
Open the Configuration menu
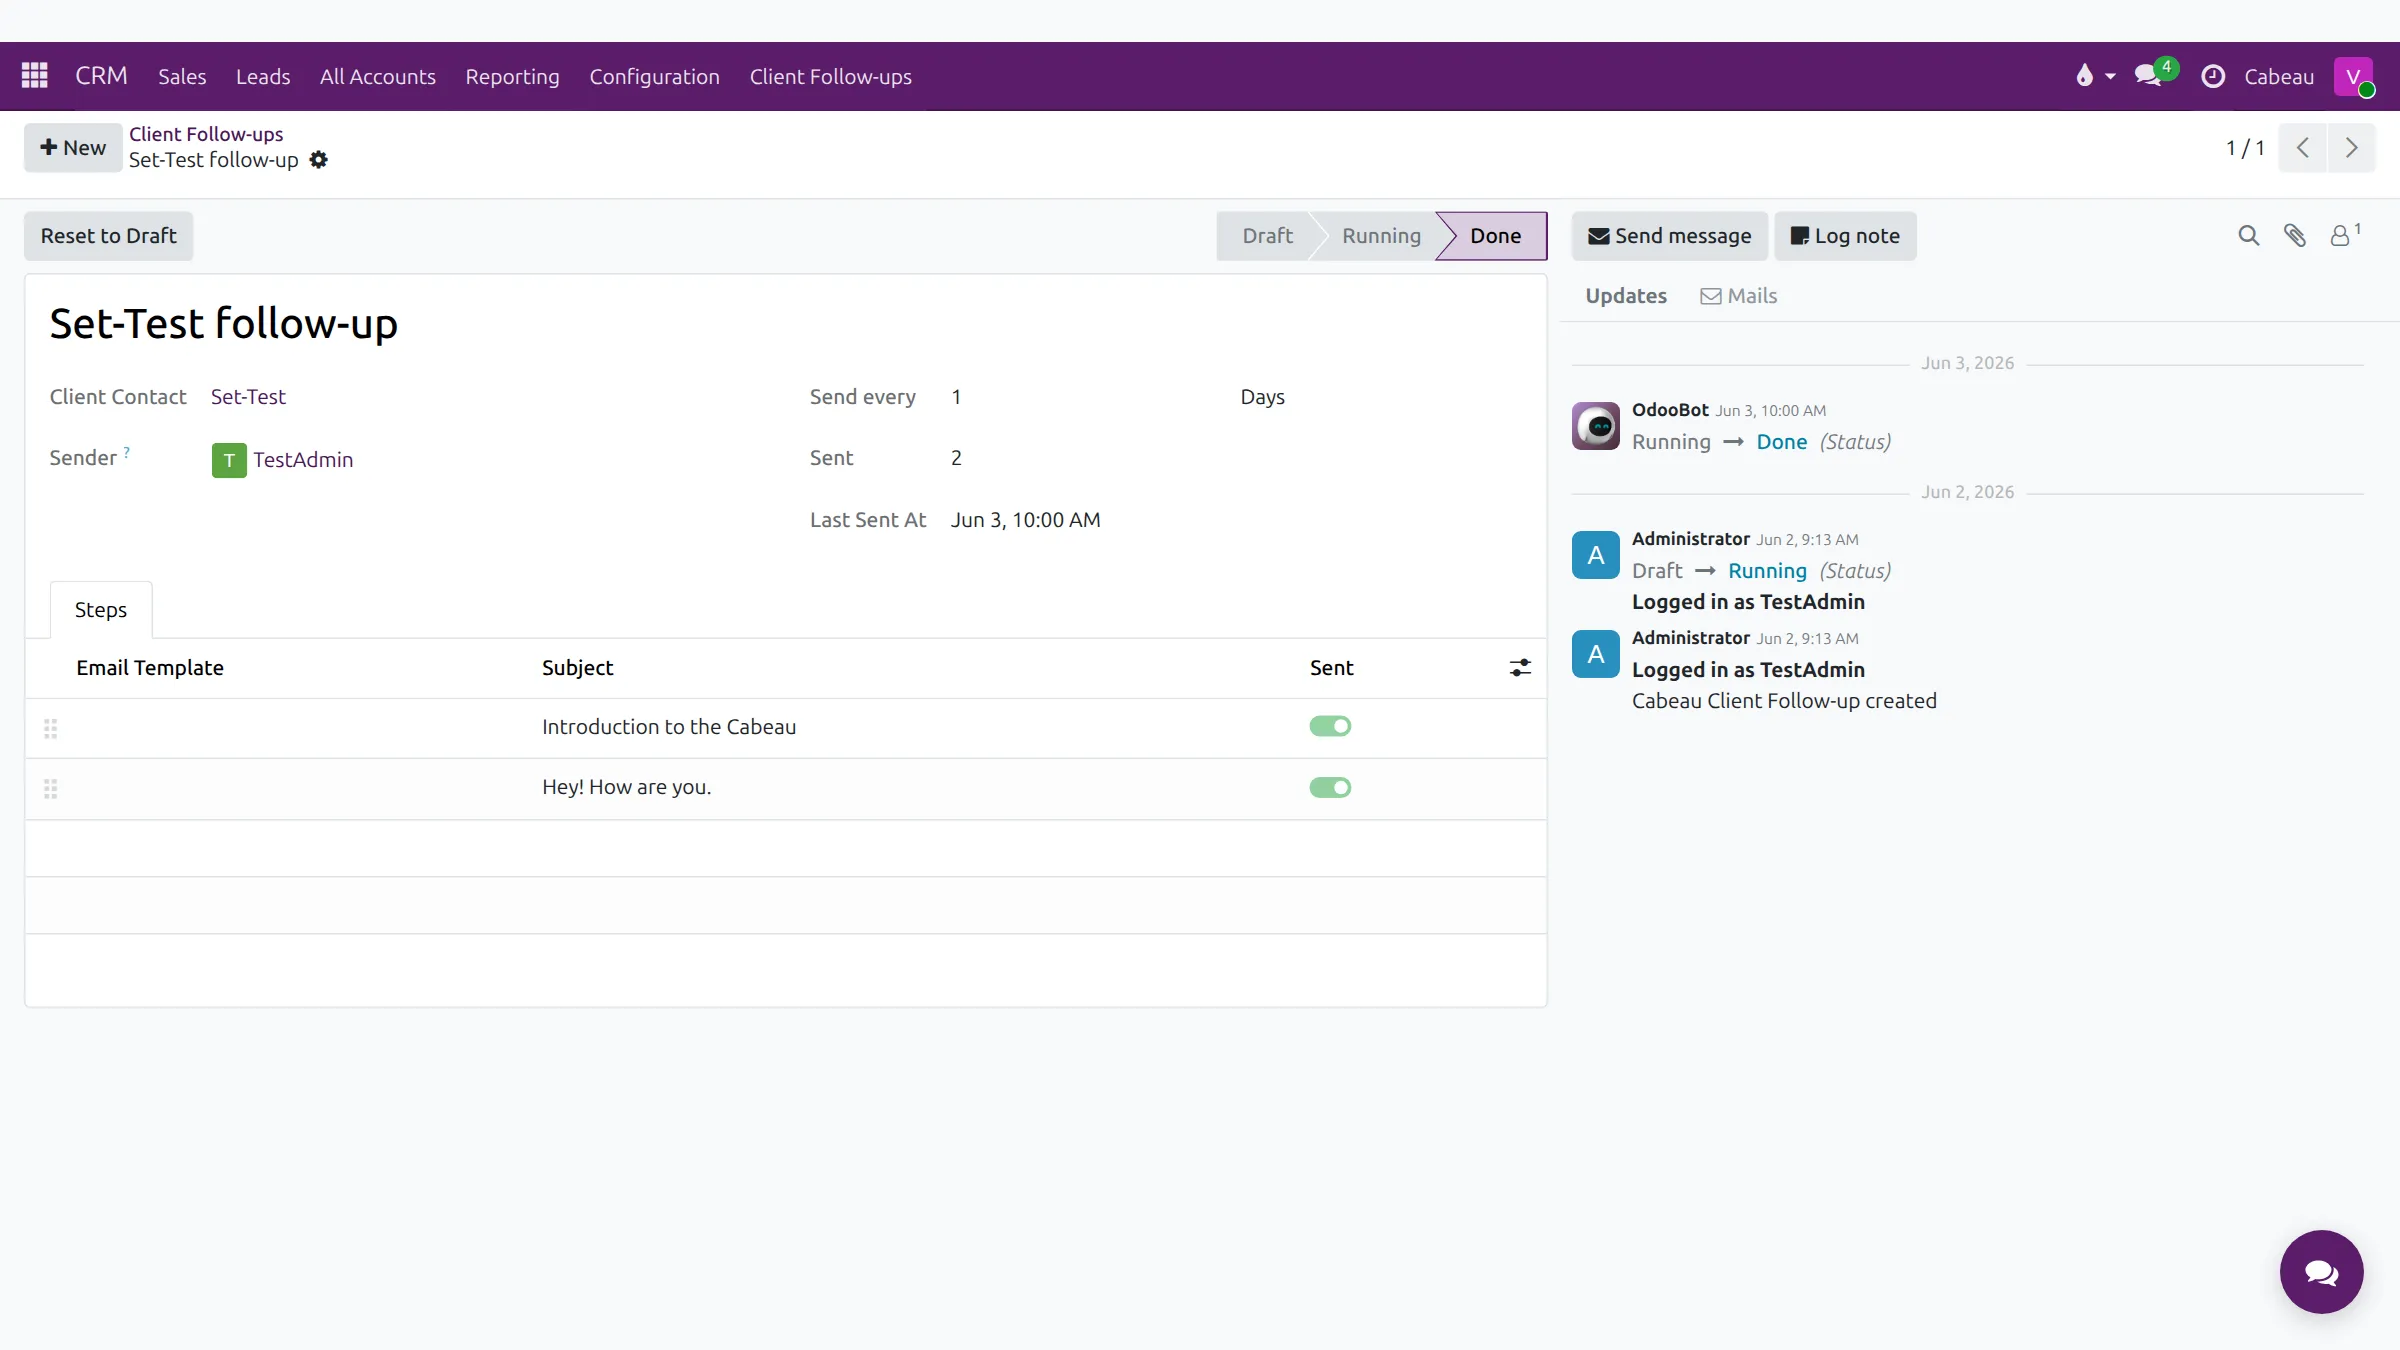(x=654, y=76)
